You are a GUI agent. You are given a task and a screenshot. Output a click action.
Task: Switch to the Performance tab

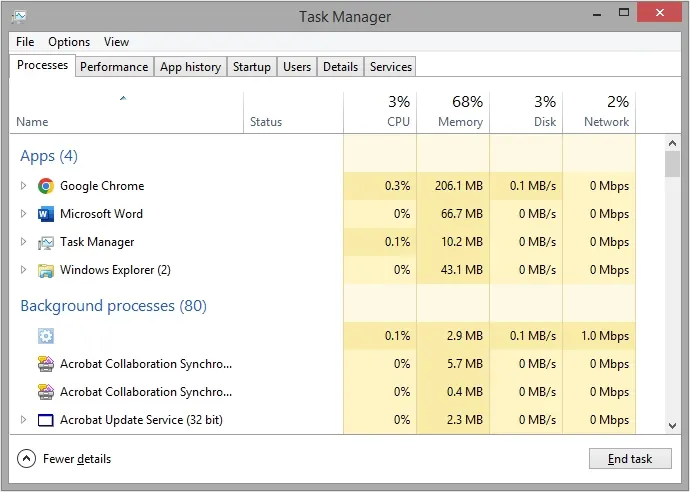pos(114,67)
